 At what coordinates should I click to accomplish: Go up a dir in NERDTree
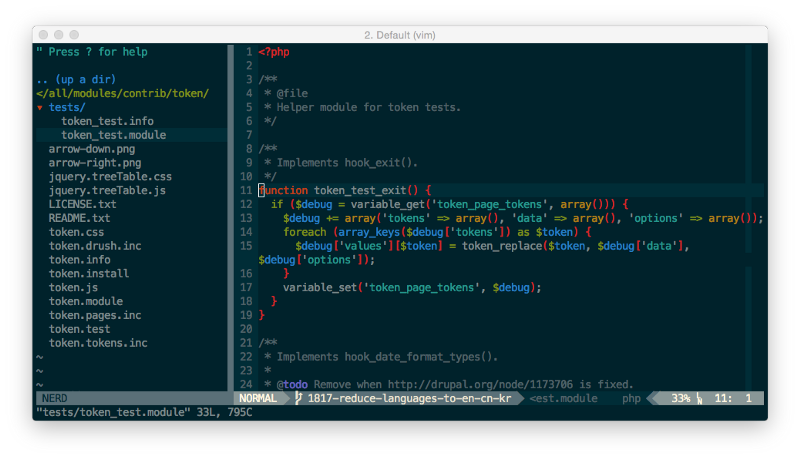click(76, 80)
